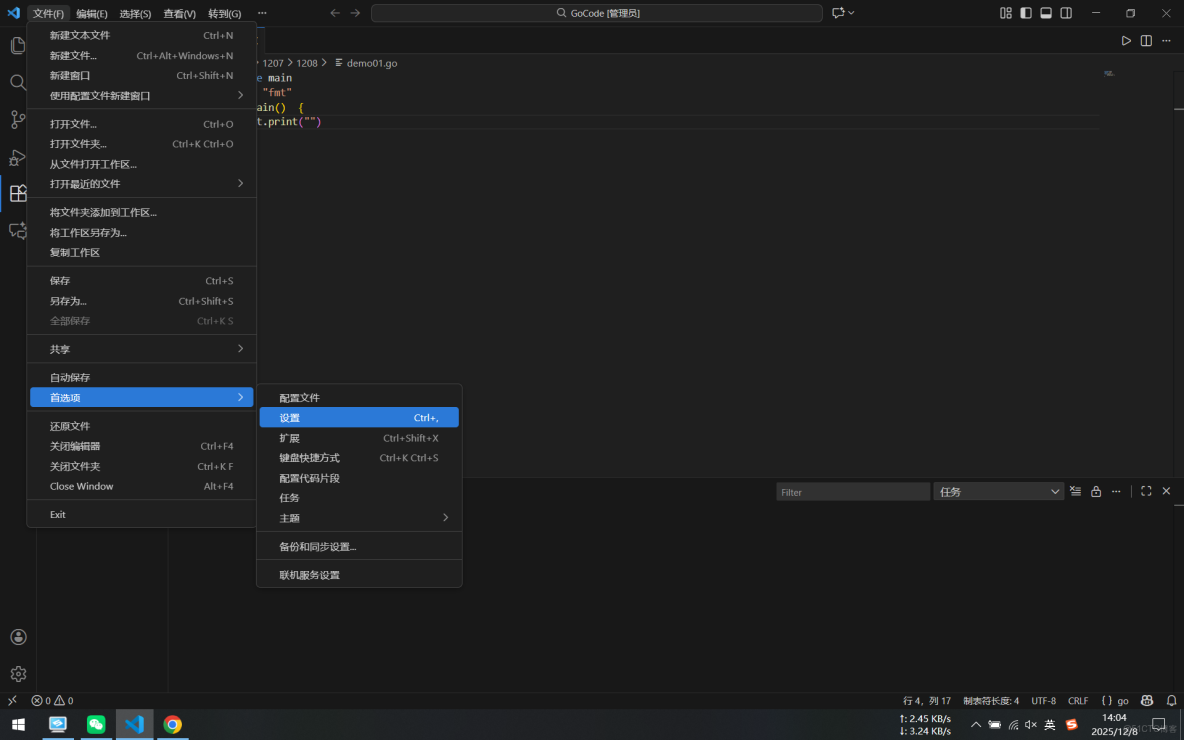Select the Source Control icon
This screenshot has height=740, width=1184.
coord(17,119)
